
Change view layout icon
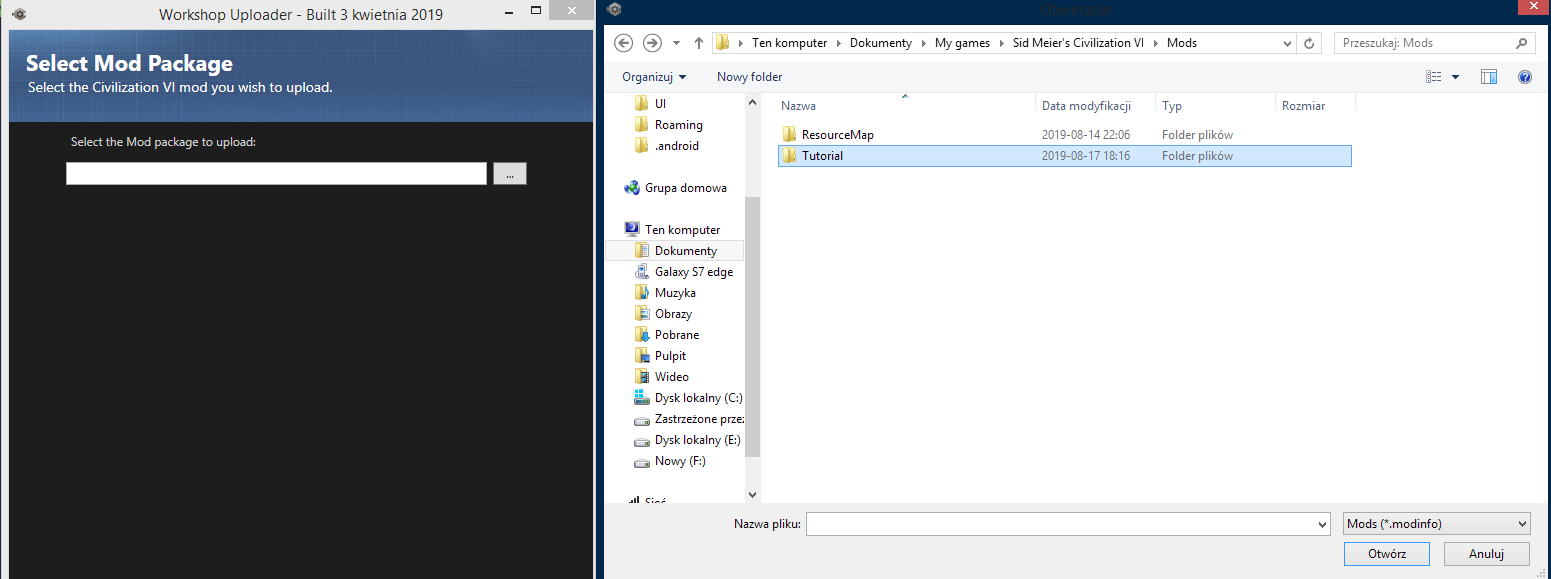coord(1434,77)
